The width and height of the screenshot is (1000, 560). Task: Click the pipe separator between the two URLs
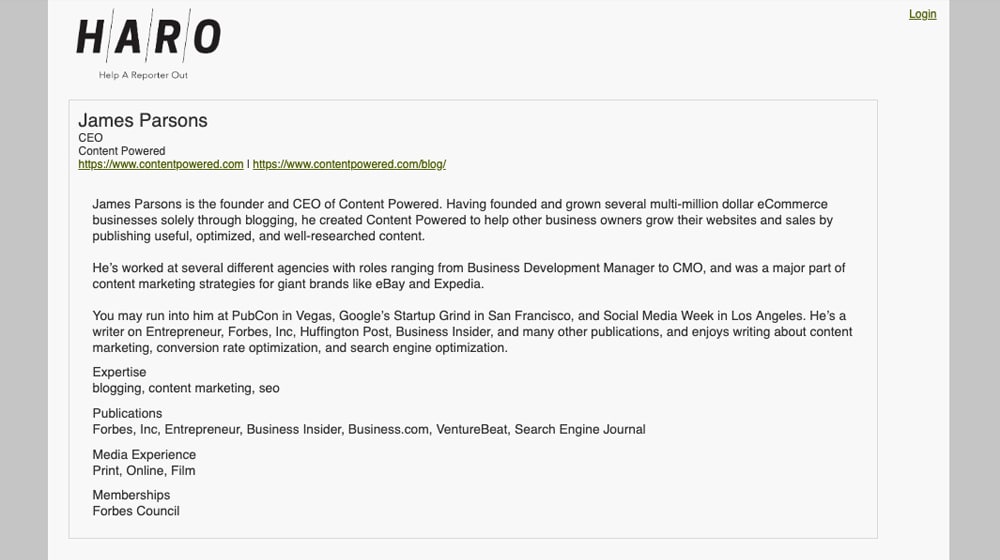(x=248, y=164)
